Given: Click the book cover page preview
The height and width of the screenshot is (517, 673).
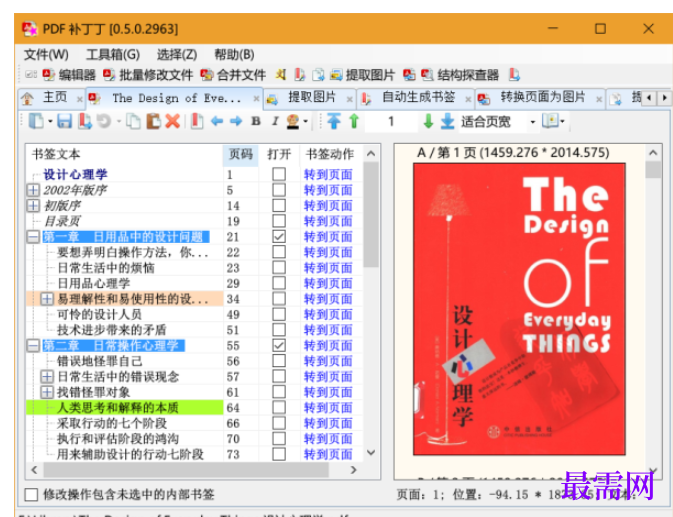Looking at the screenshot, I should (519, 309).
